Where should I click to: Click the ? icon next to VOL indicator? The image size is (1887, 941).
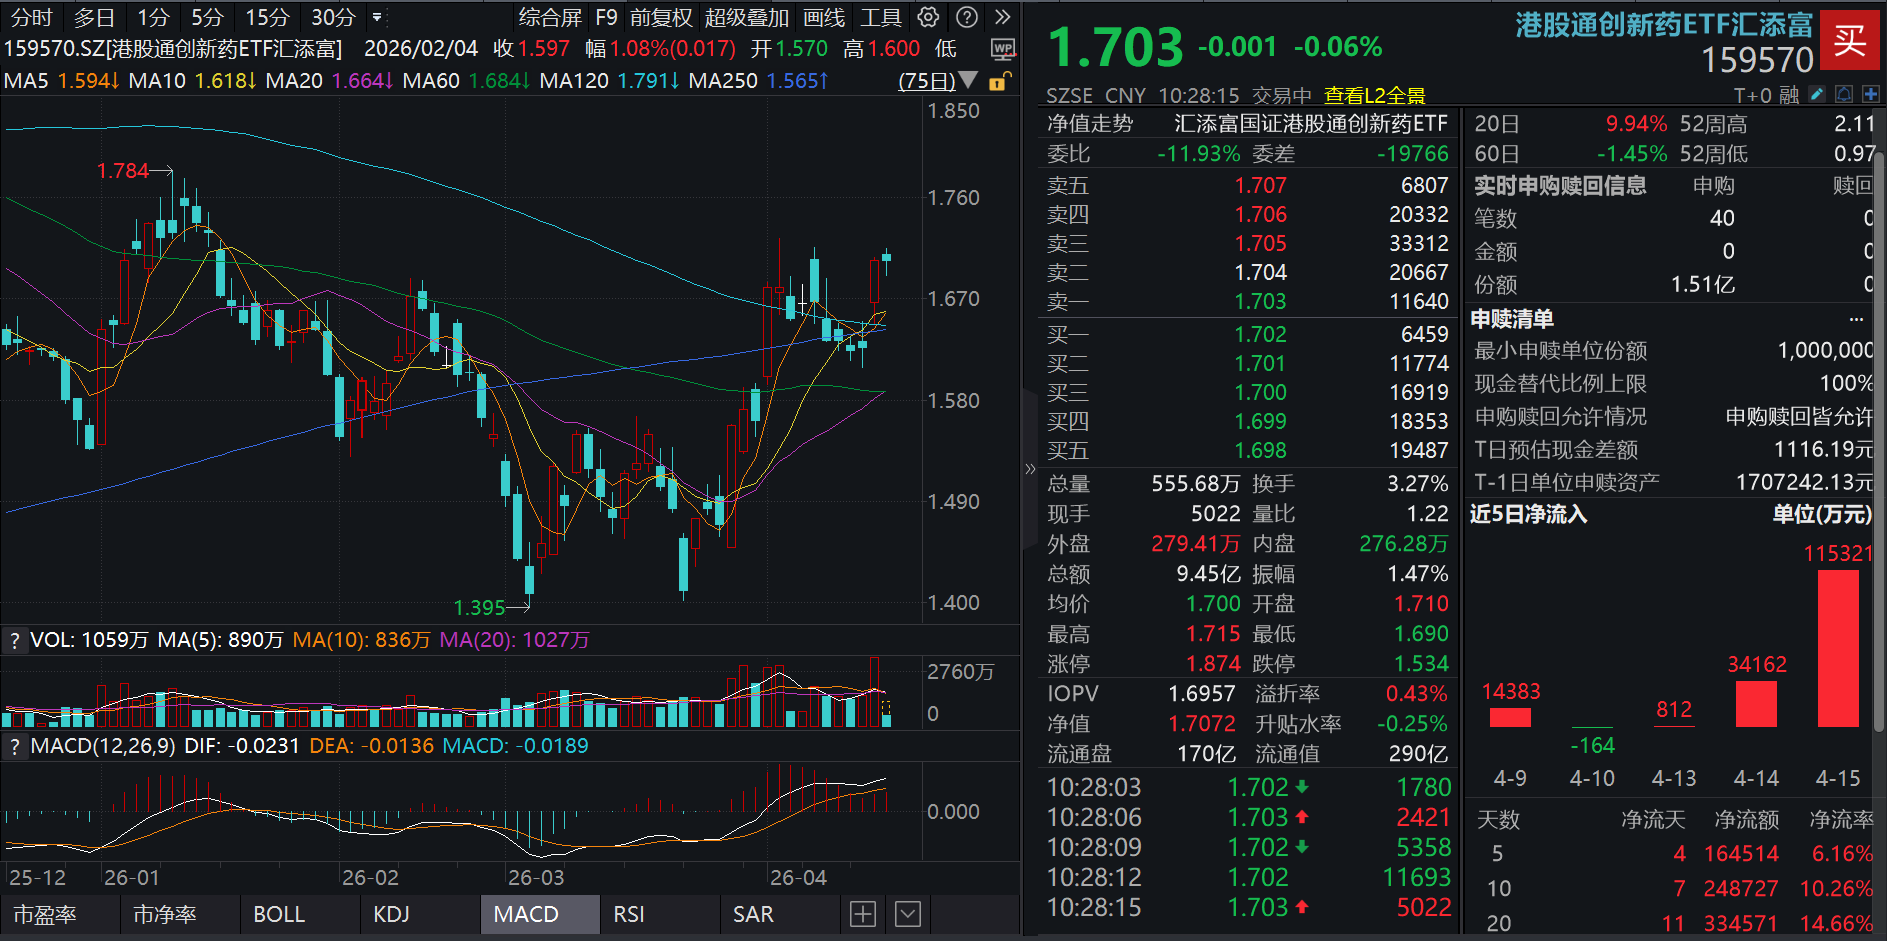[14, 639]
